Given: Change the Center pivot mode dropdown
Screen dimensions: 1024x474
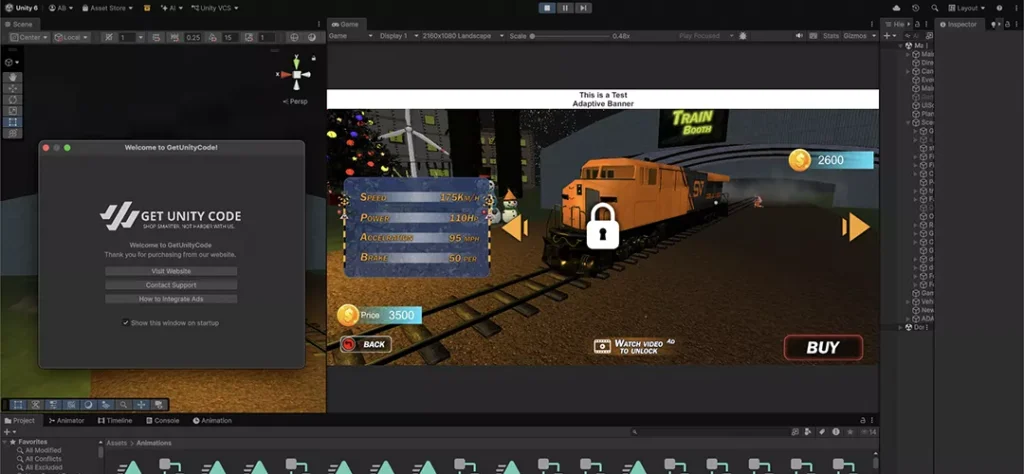Looking at the screenshot, I should (x=27, y=37).
